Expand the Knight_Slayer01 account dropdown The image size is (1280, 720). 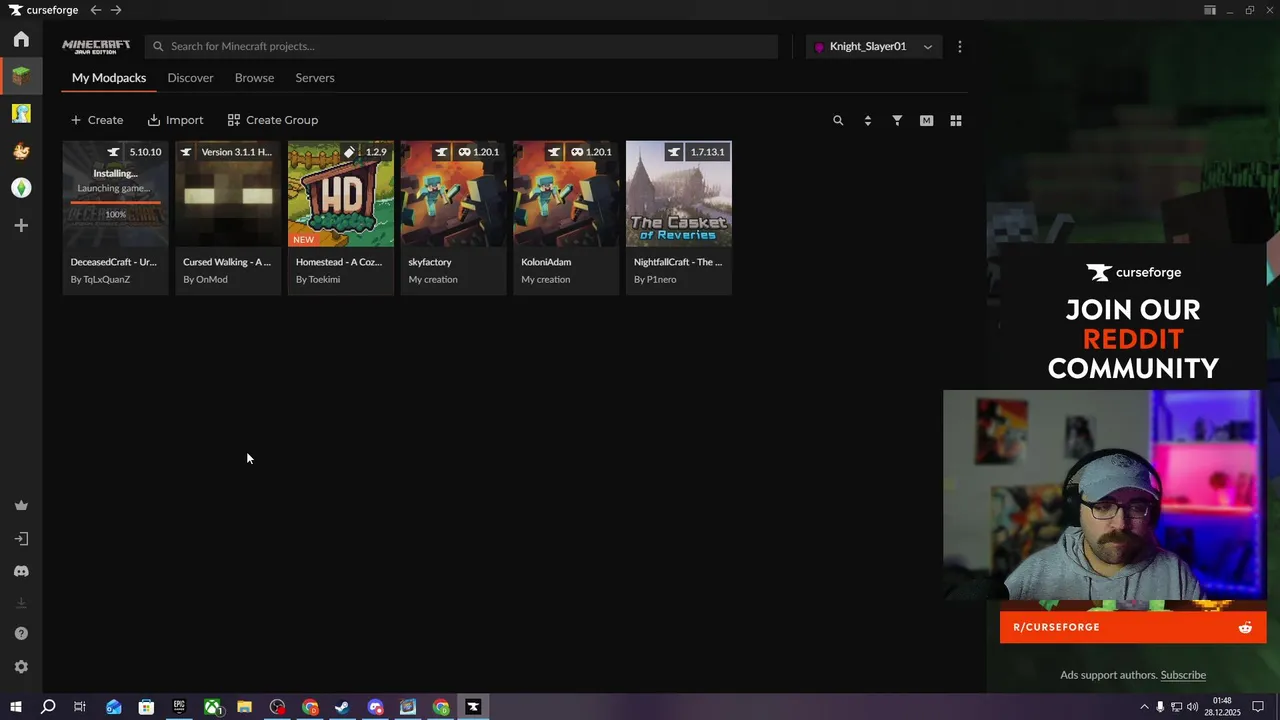tap(874, 47)
